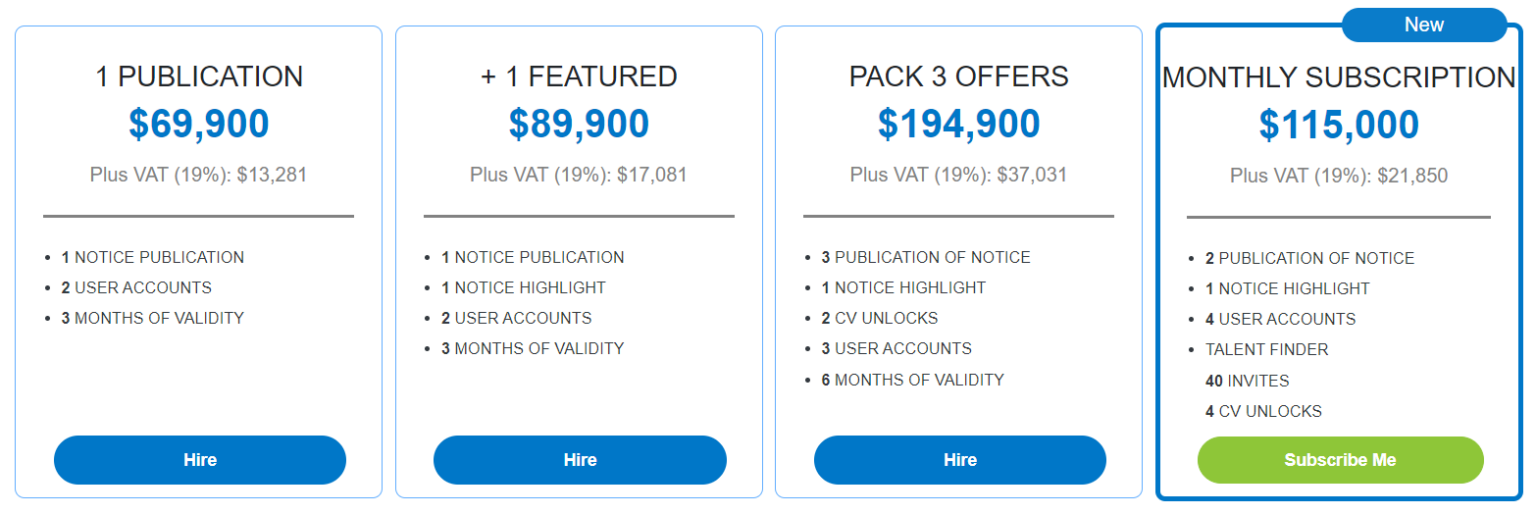Click 6 MONTHS OF VALIDITY item
1536x514 pixels.
point(912,380)
